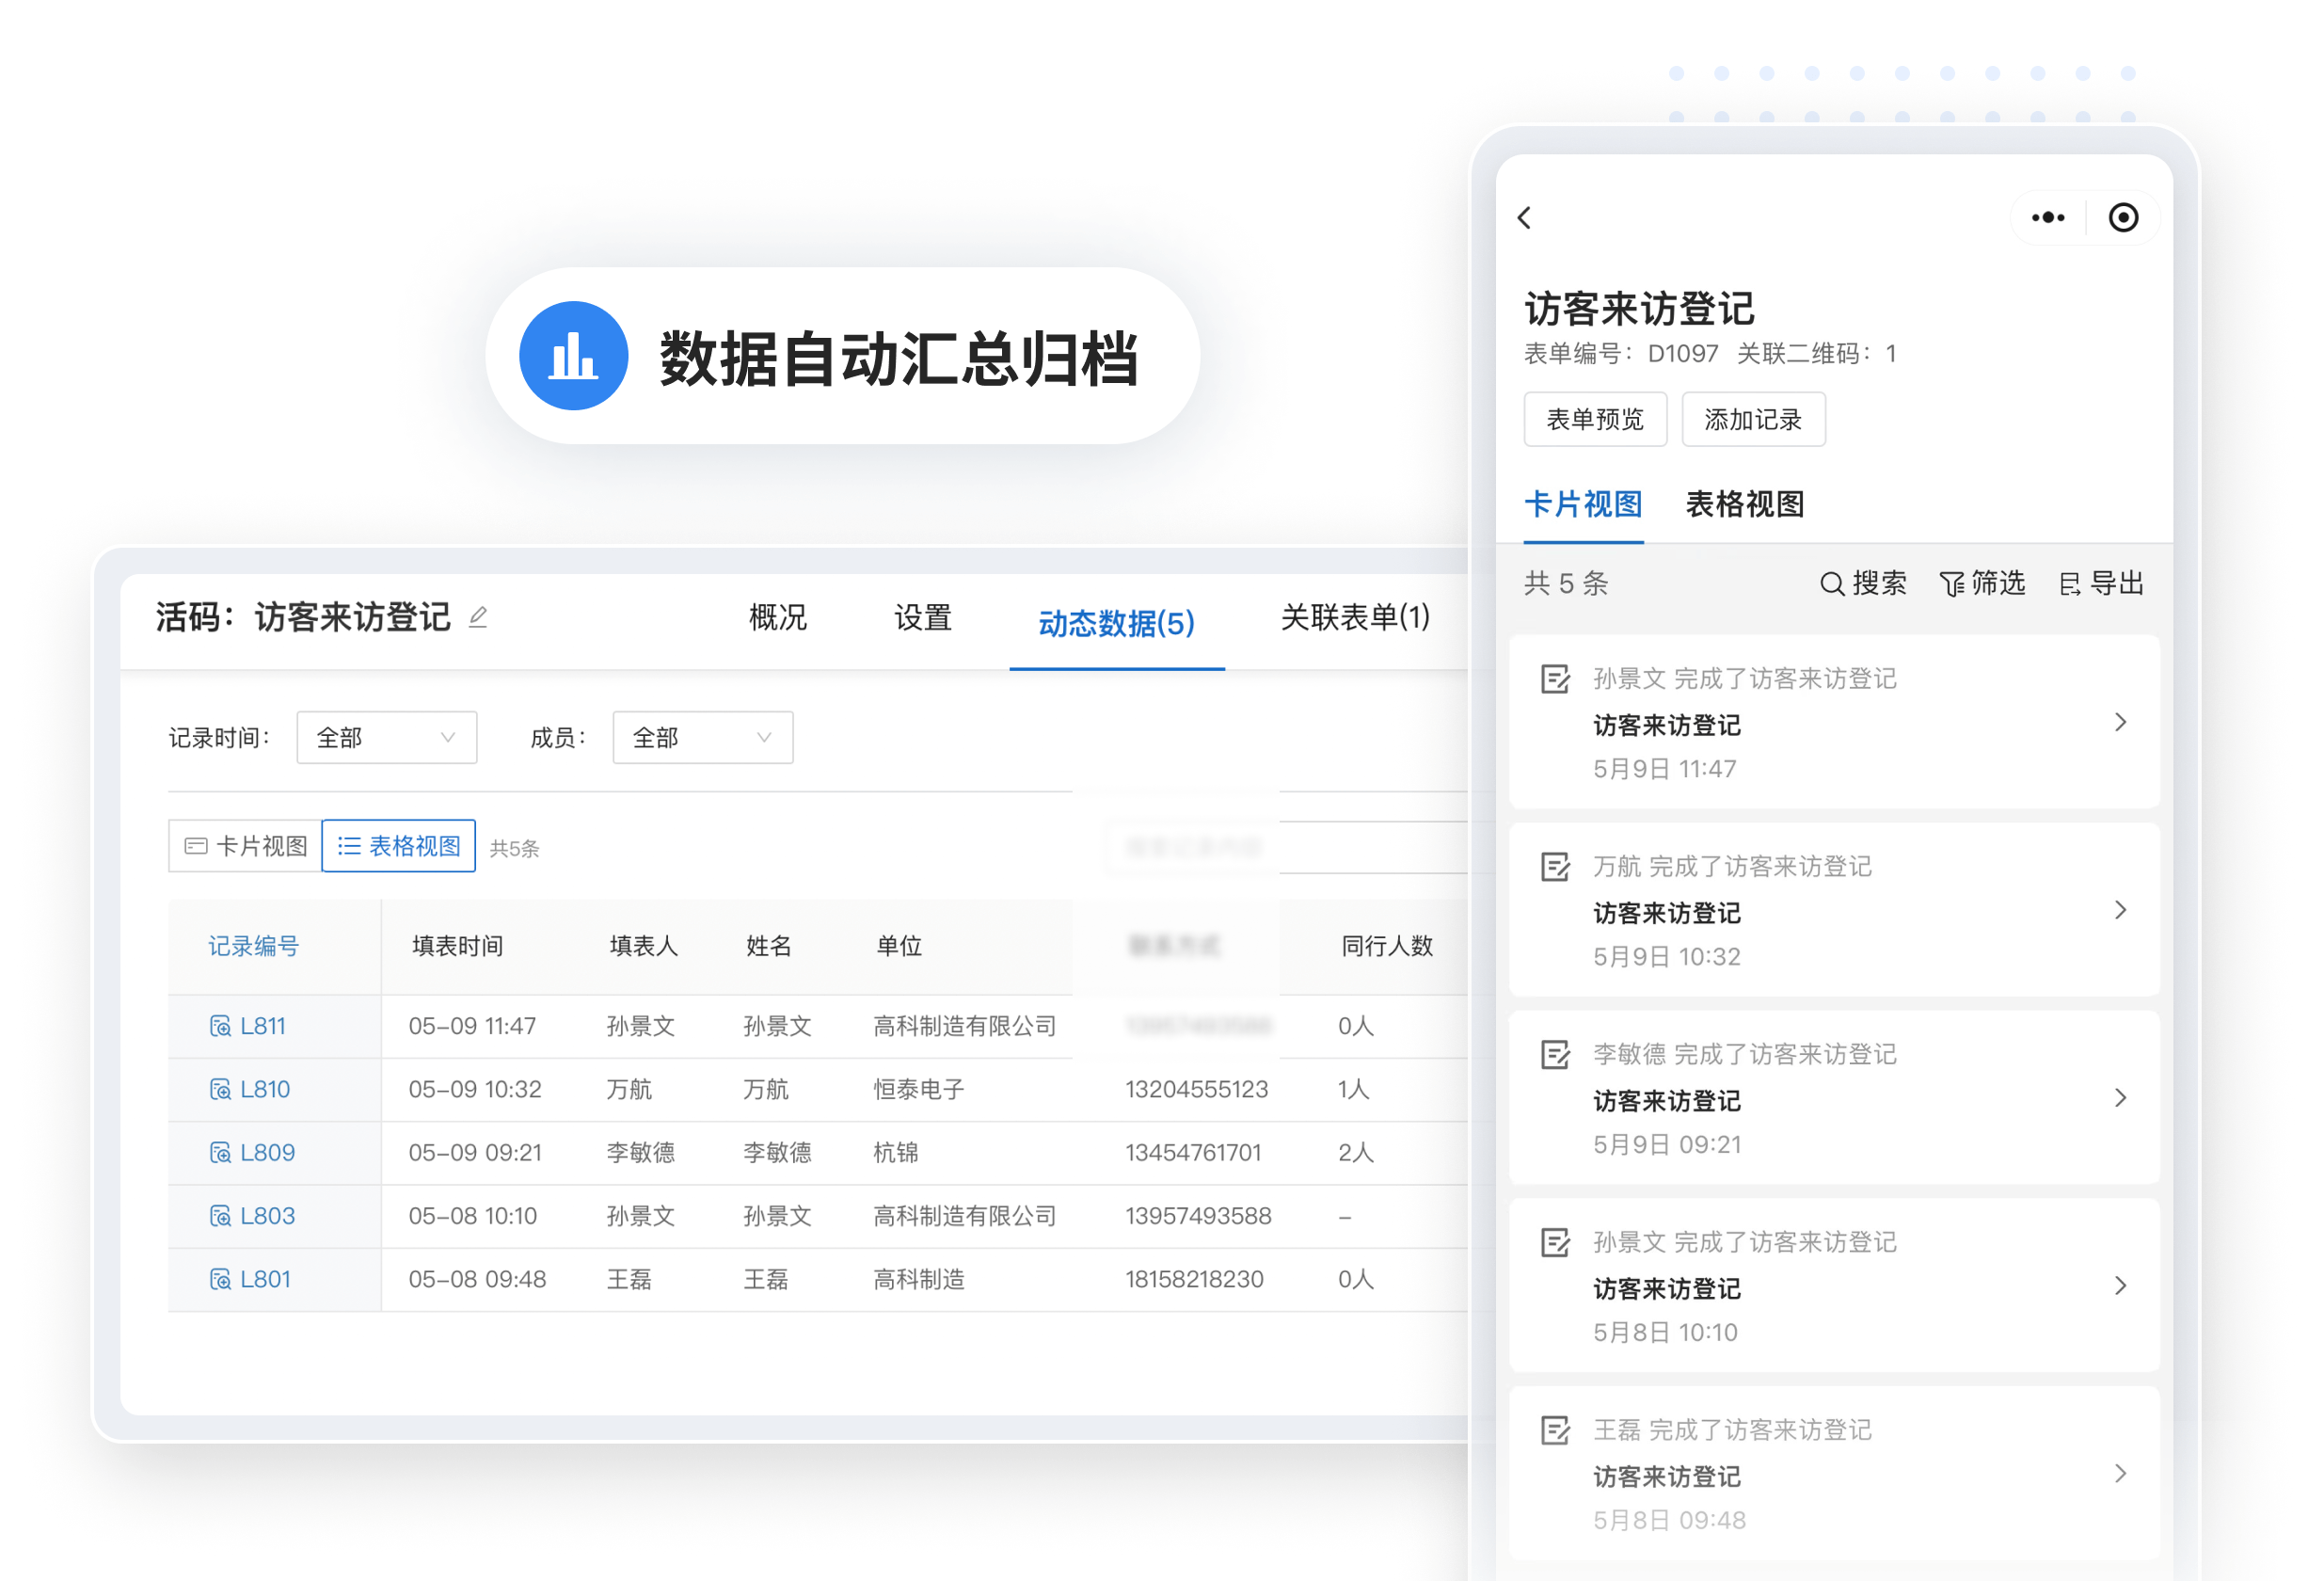
Task: Click the blue bar chart icon
Action: click(573, 356)
